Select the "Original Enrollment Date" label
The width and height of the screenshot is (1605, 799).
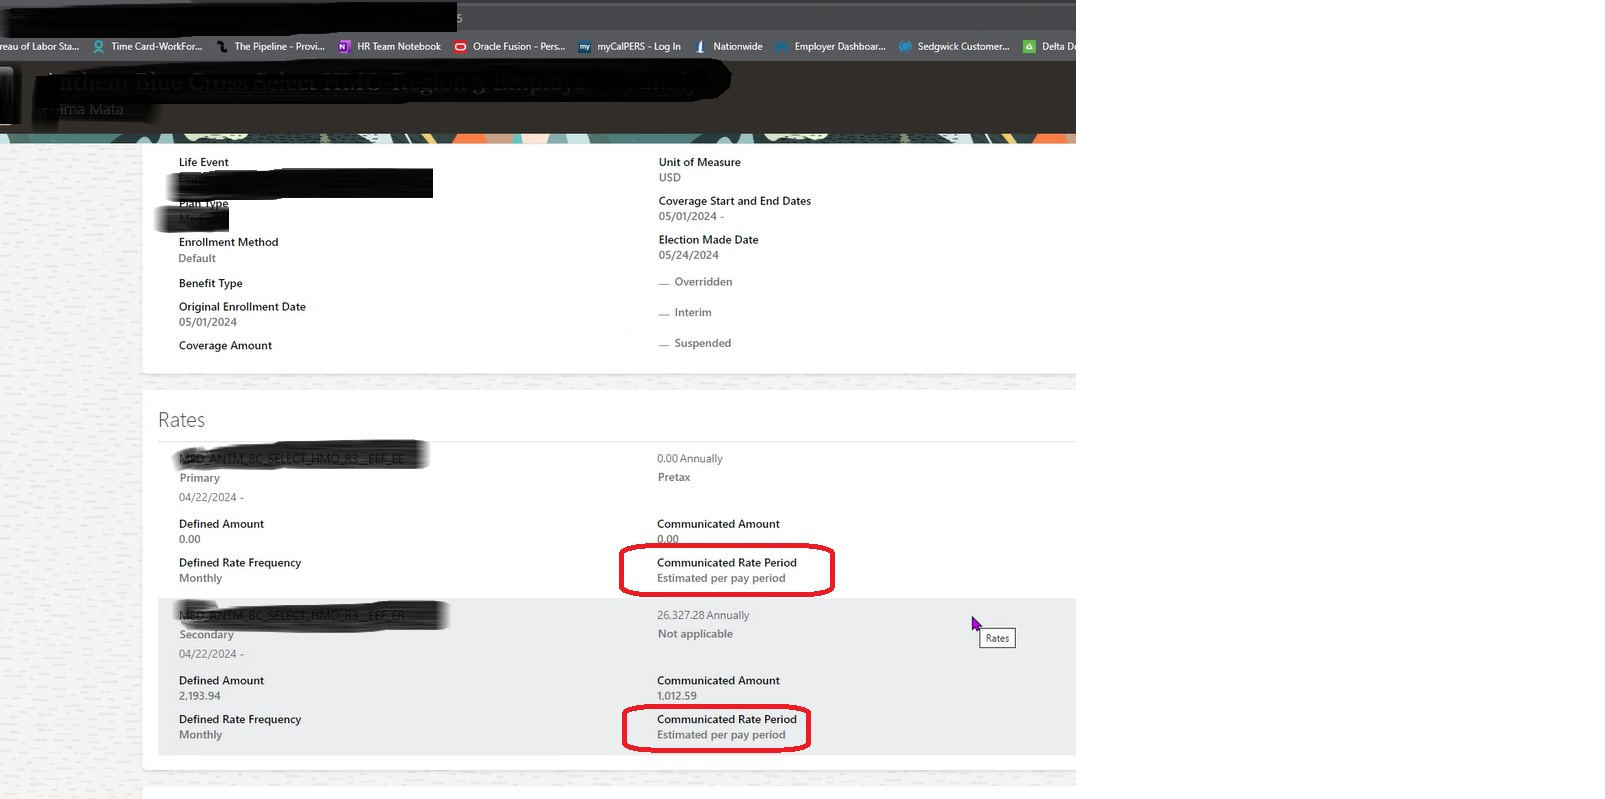[x=242, y=307]
